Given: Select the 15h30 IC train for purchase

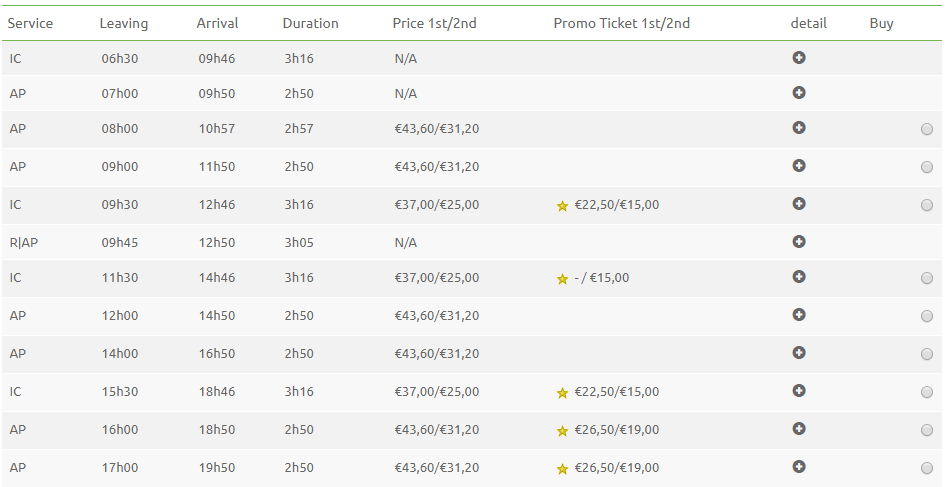Looking at the screenshot, I should coord(927,392).
